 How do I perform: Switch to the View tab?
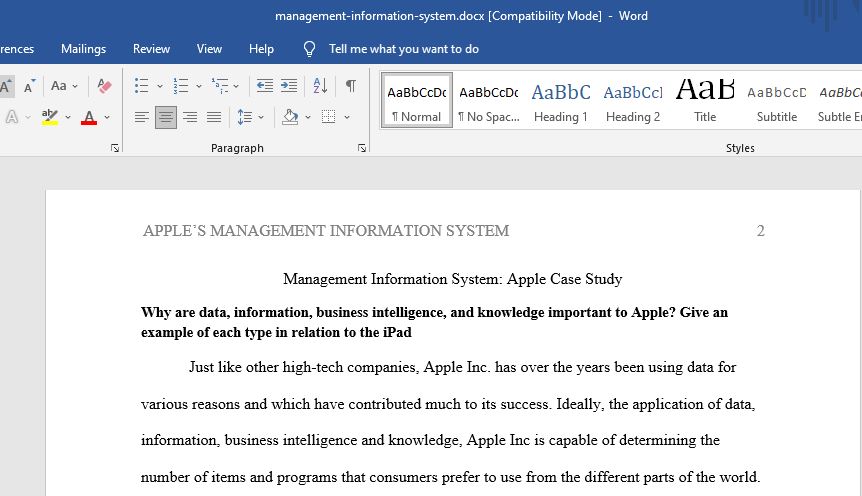[x=209, y=49]
